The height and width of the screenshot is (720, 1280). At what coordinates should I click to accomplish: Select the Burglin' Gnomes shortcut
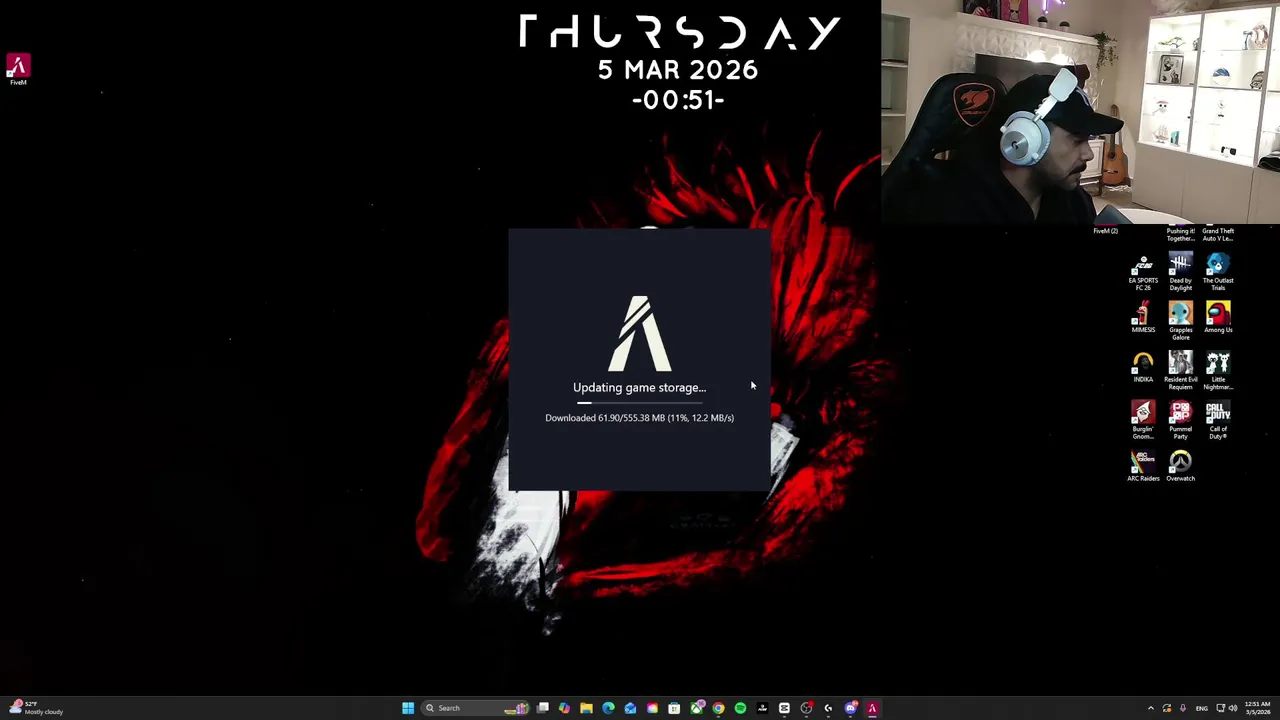pyautogui.click(x=1143, y=420)
